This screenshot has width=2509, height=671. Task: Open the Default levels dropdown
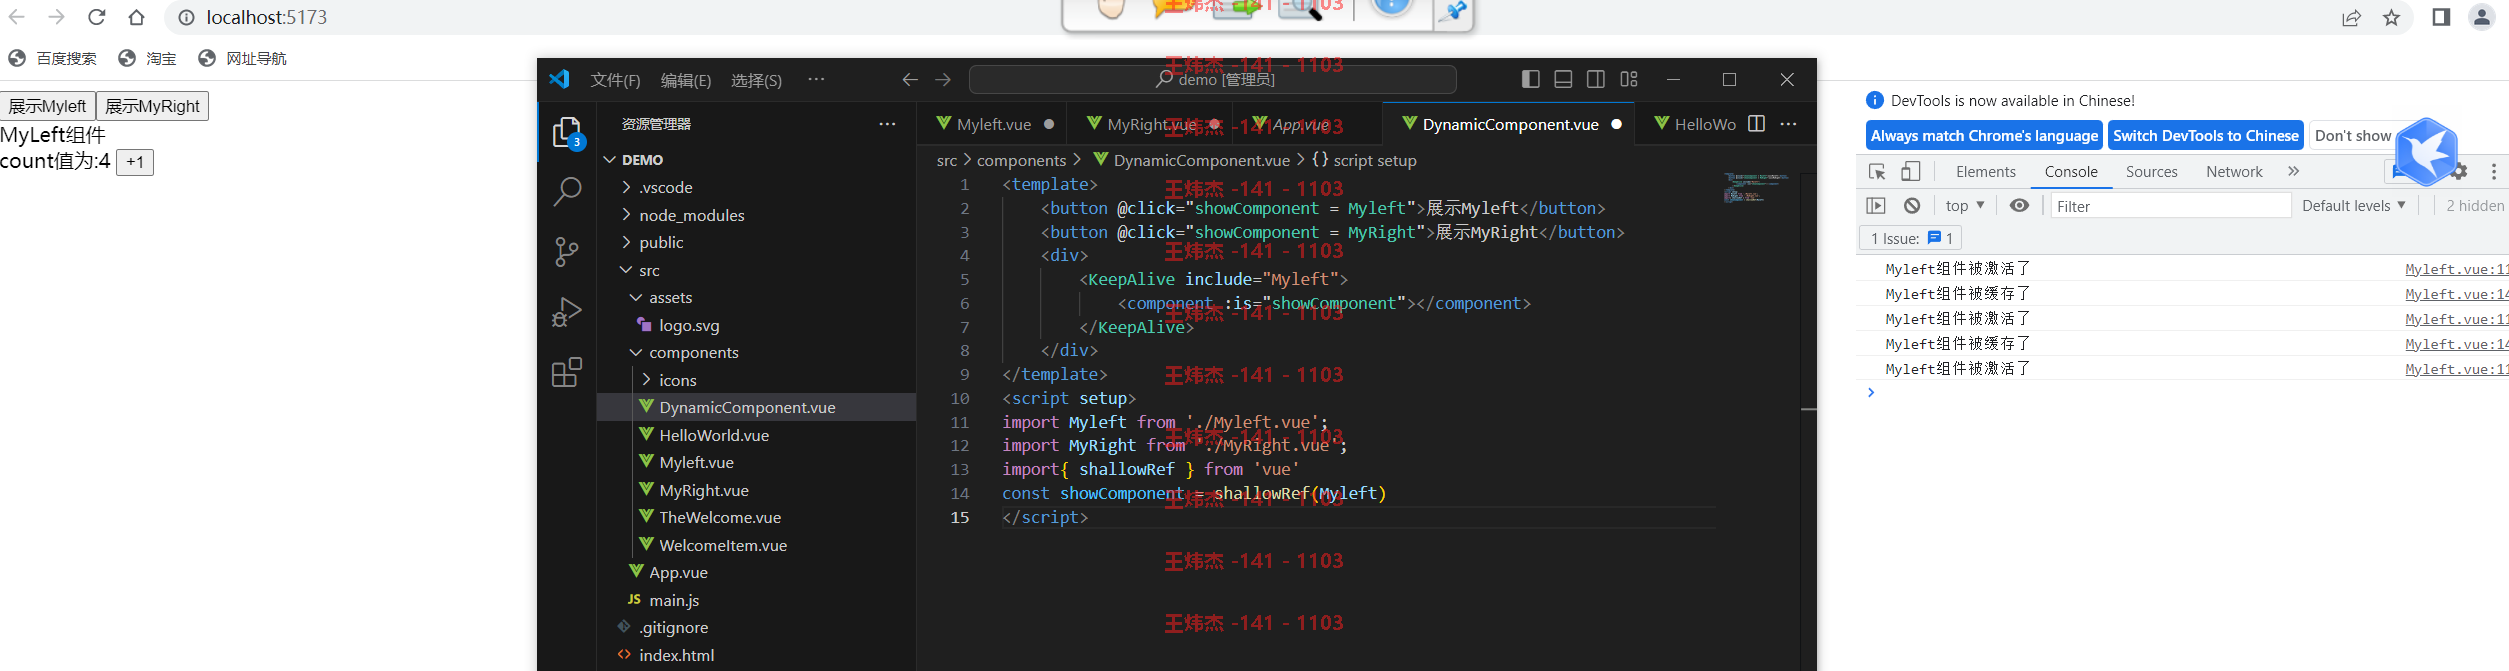[x=2353, y=205]
